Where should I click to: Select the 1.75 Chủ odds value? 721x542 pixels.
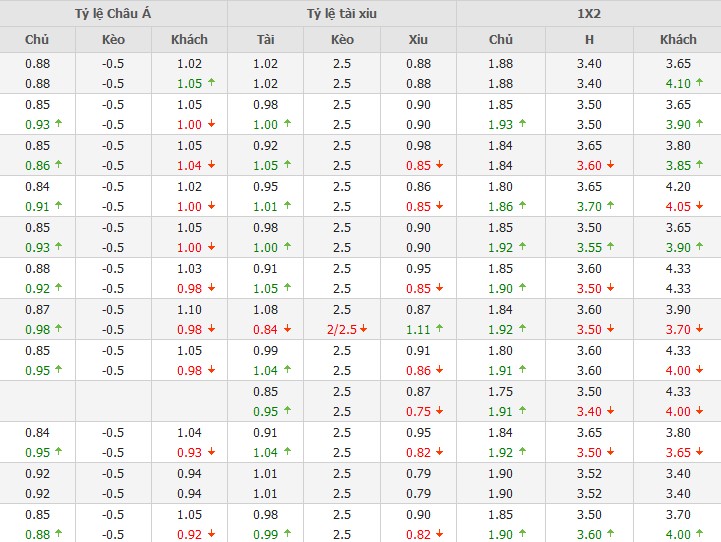pyautogui.click(x=500, y=392)
